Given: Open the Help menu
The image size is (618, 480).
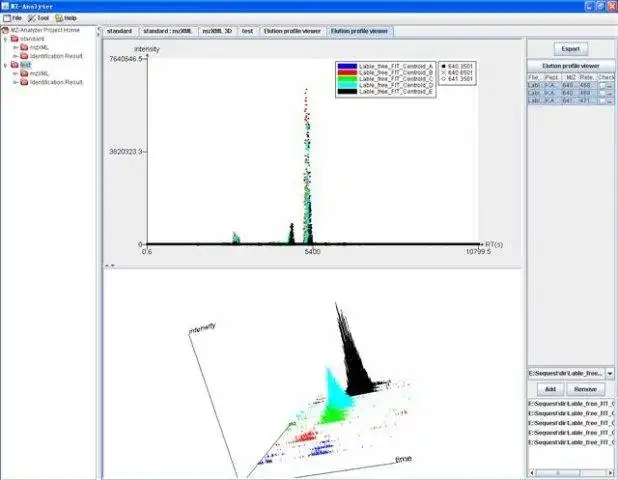Looking at the screenshot, I should point(66,18).
